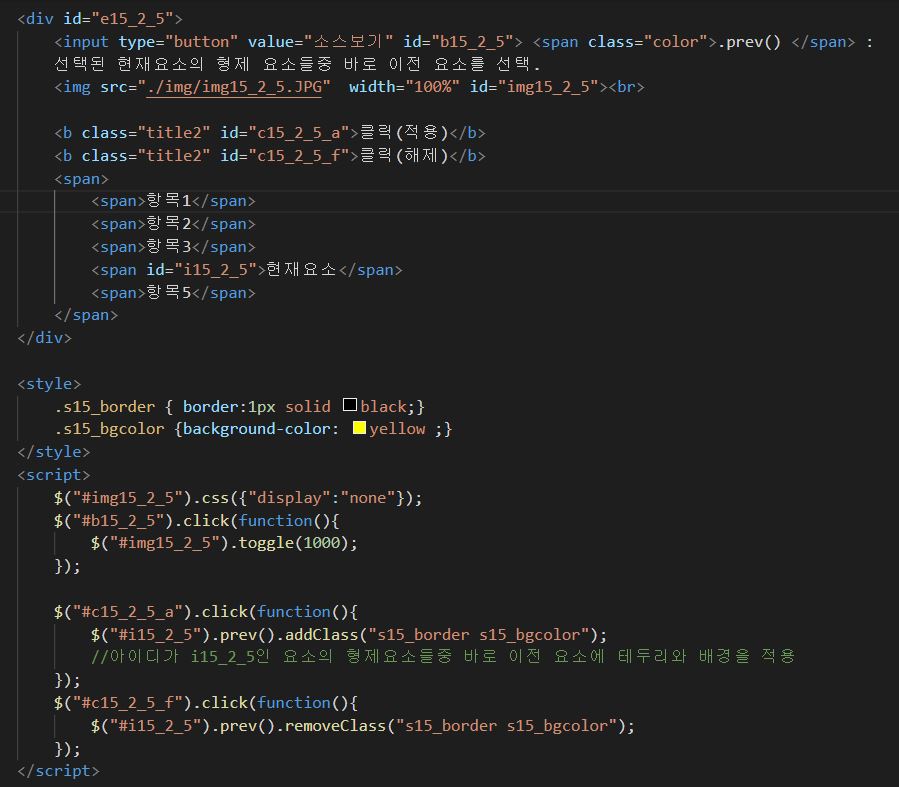Click the Korean sentence '선택된 현재요소의 형제 요소들중'
899x787 pixels.
(193, 64)
